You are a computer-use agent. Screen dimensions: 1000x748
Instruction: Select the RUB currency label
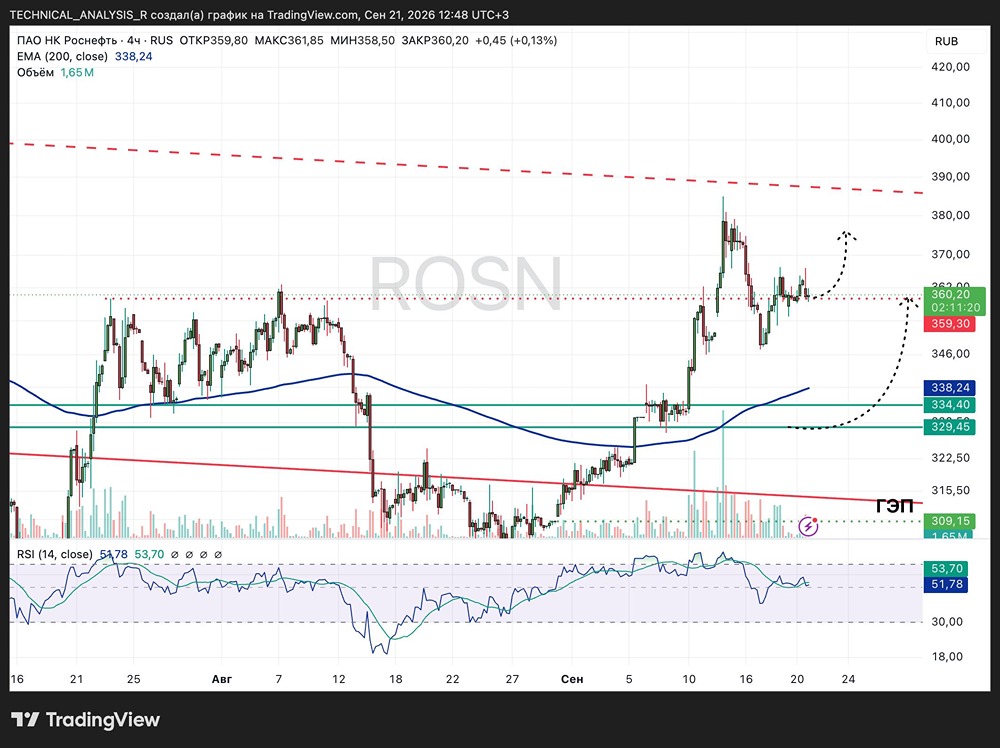tap(946, 41)
